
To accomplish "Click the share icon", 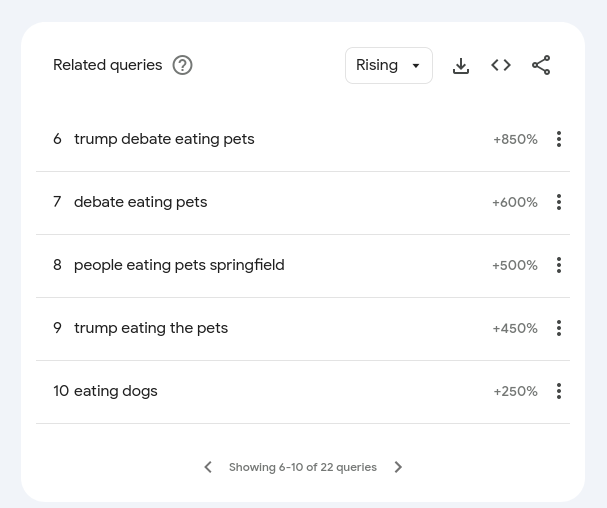I will click(x=541, y=65).
